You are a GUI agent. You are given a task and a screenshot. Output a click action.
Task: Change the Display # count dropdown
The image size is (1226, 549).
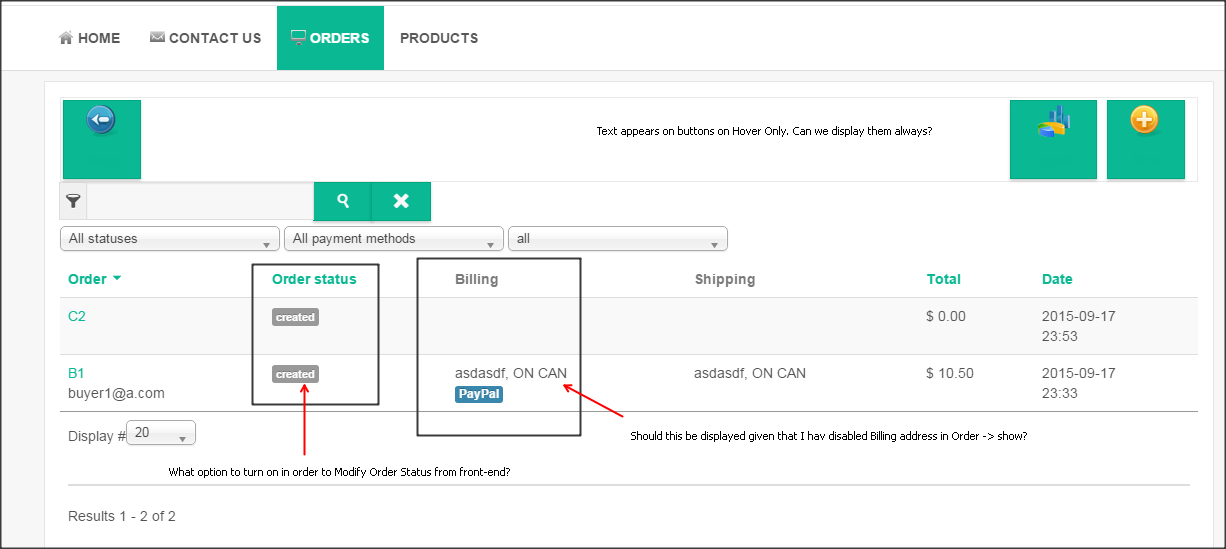coord(161,434)
